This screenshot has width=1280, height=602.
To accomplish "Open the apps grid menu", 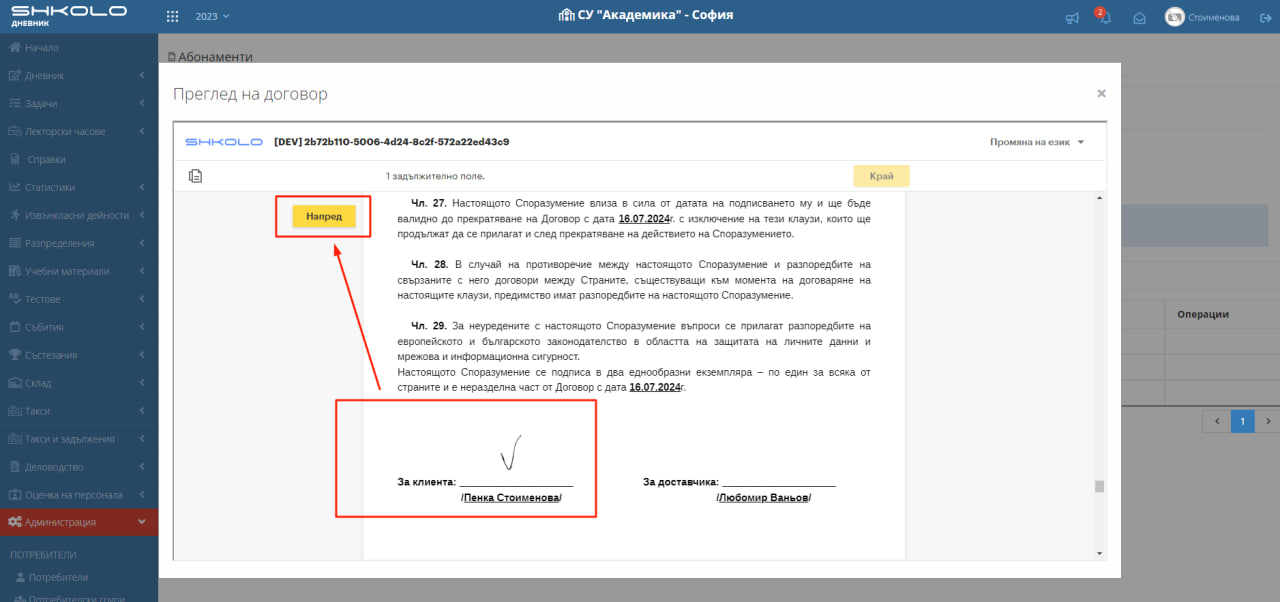I will (x=172, y=17).
